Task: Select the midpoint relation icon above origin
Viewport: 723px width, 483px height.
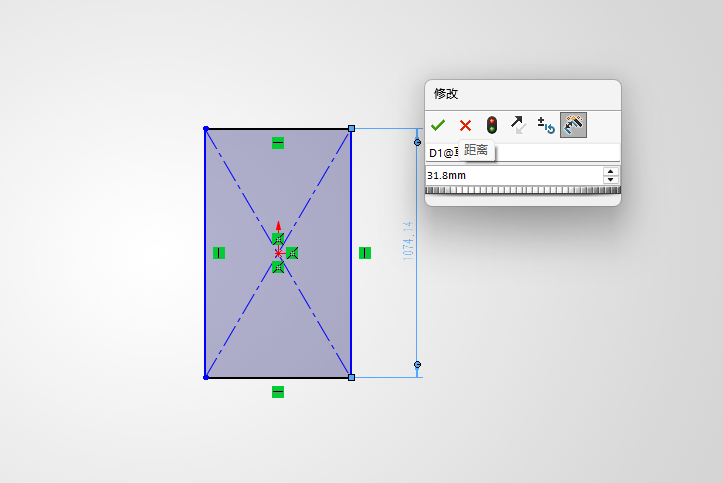Action: pyautogui.click(x=278, y=239)
